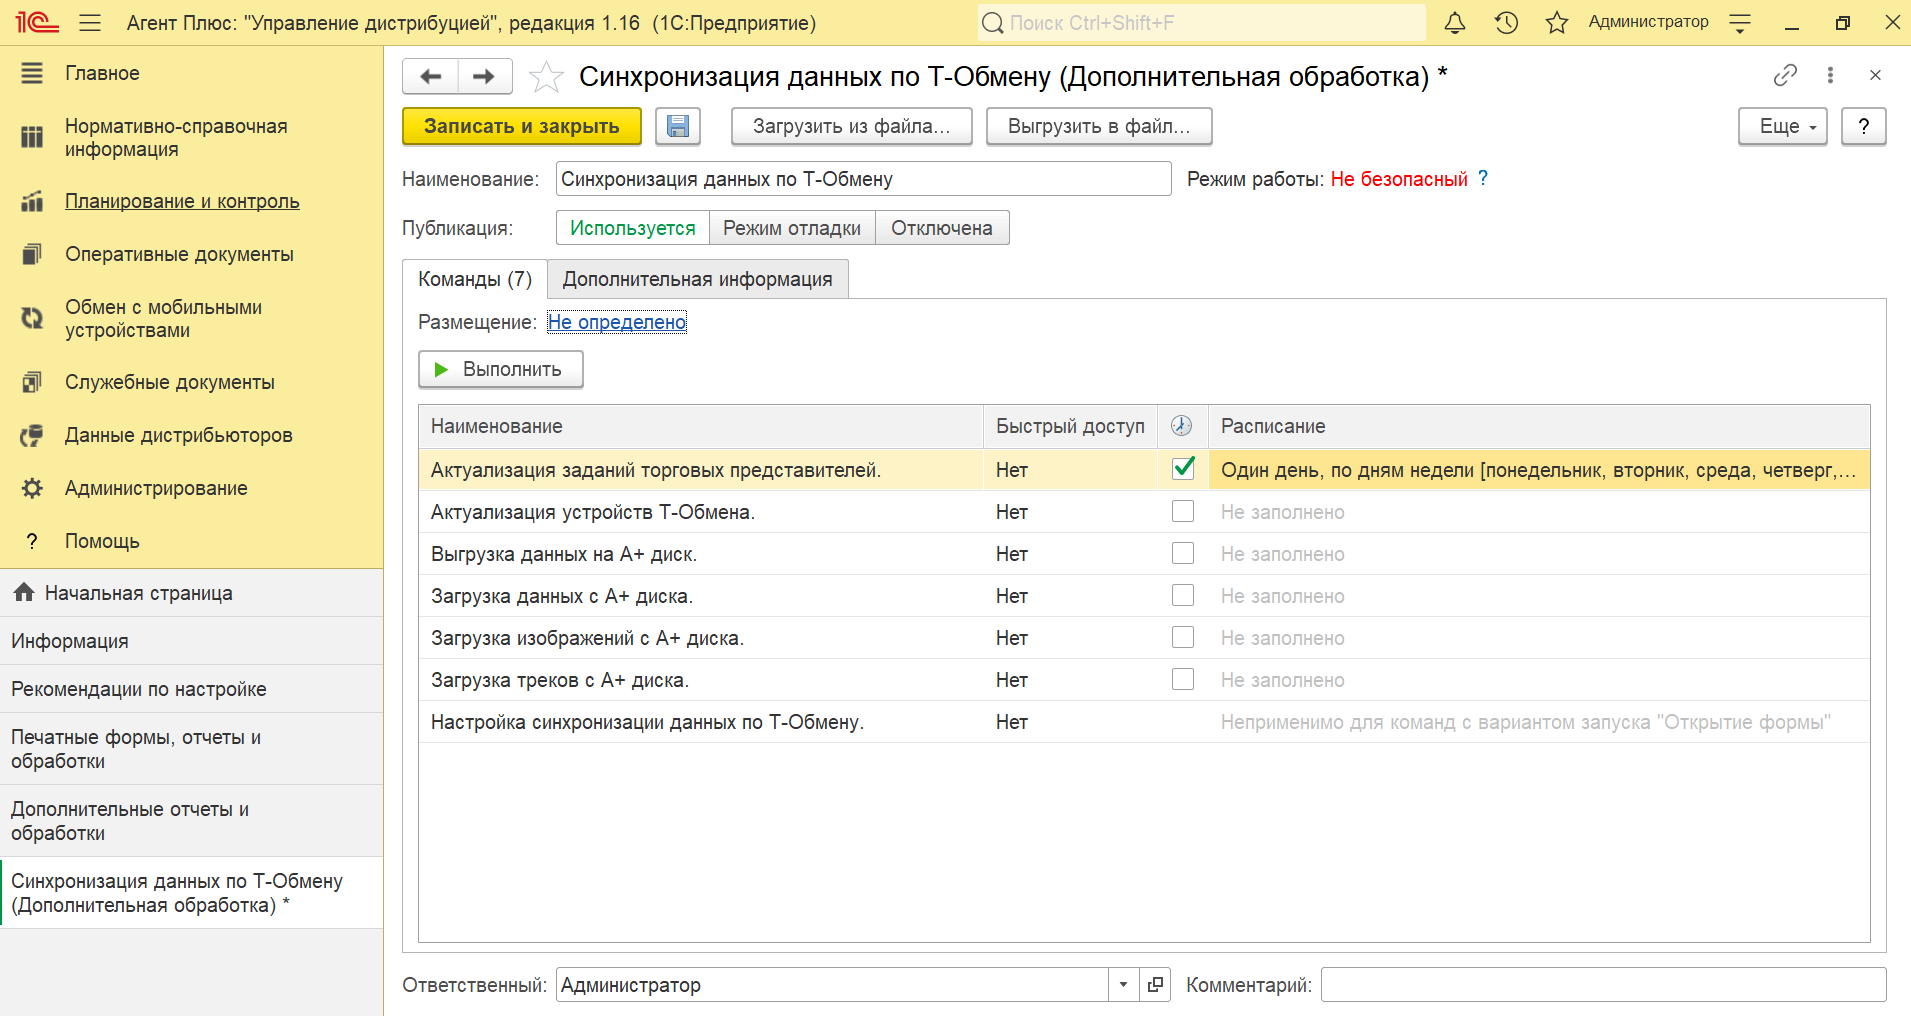
Task: Open the main menu hamburger icon
Action: tap(90, 22)
